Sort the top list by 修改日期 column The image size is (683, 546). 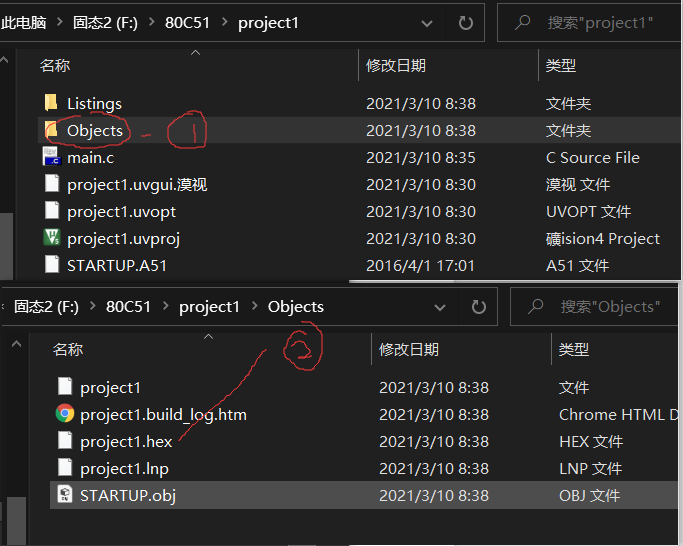pos(396,65)
